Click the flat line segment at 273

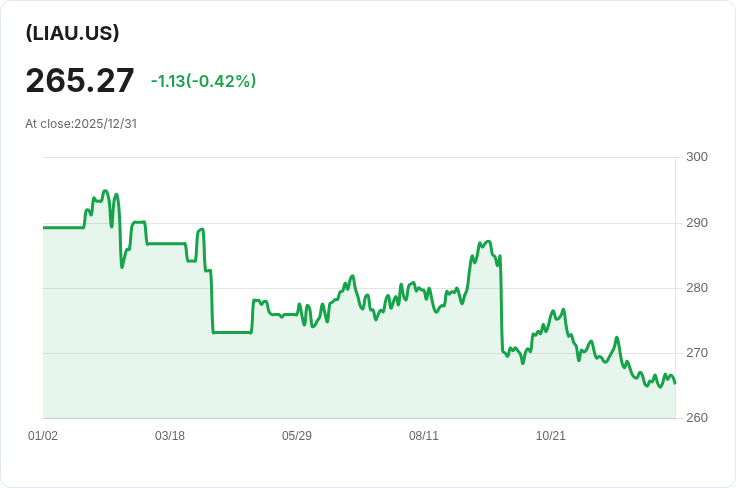(232, 332)
